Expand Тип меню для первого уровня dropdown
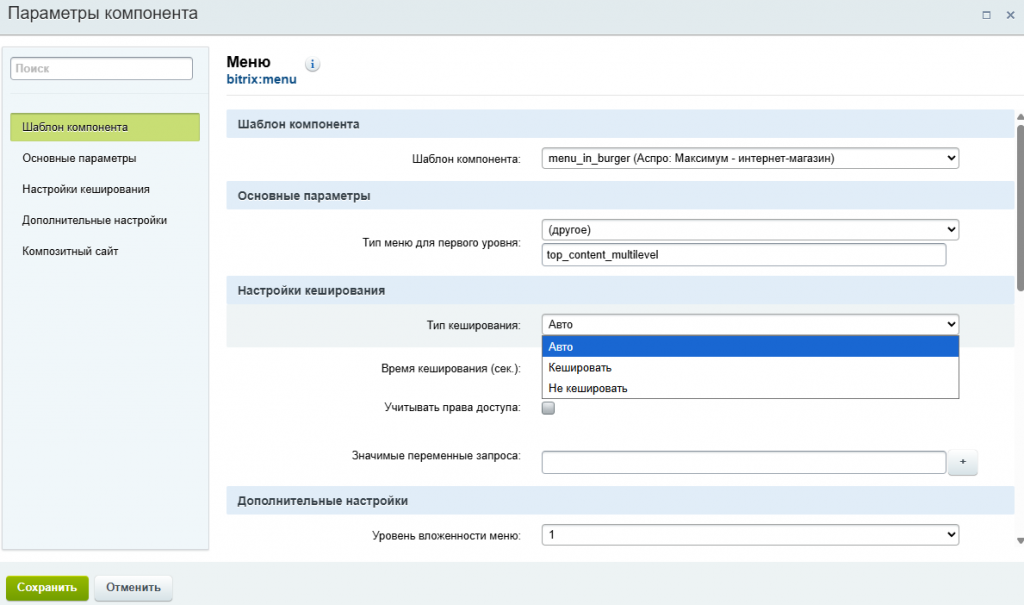This screenshot has height=605, width=1024. pyautogui.click(x=749, y=229)
